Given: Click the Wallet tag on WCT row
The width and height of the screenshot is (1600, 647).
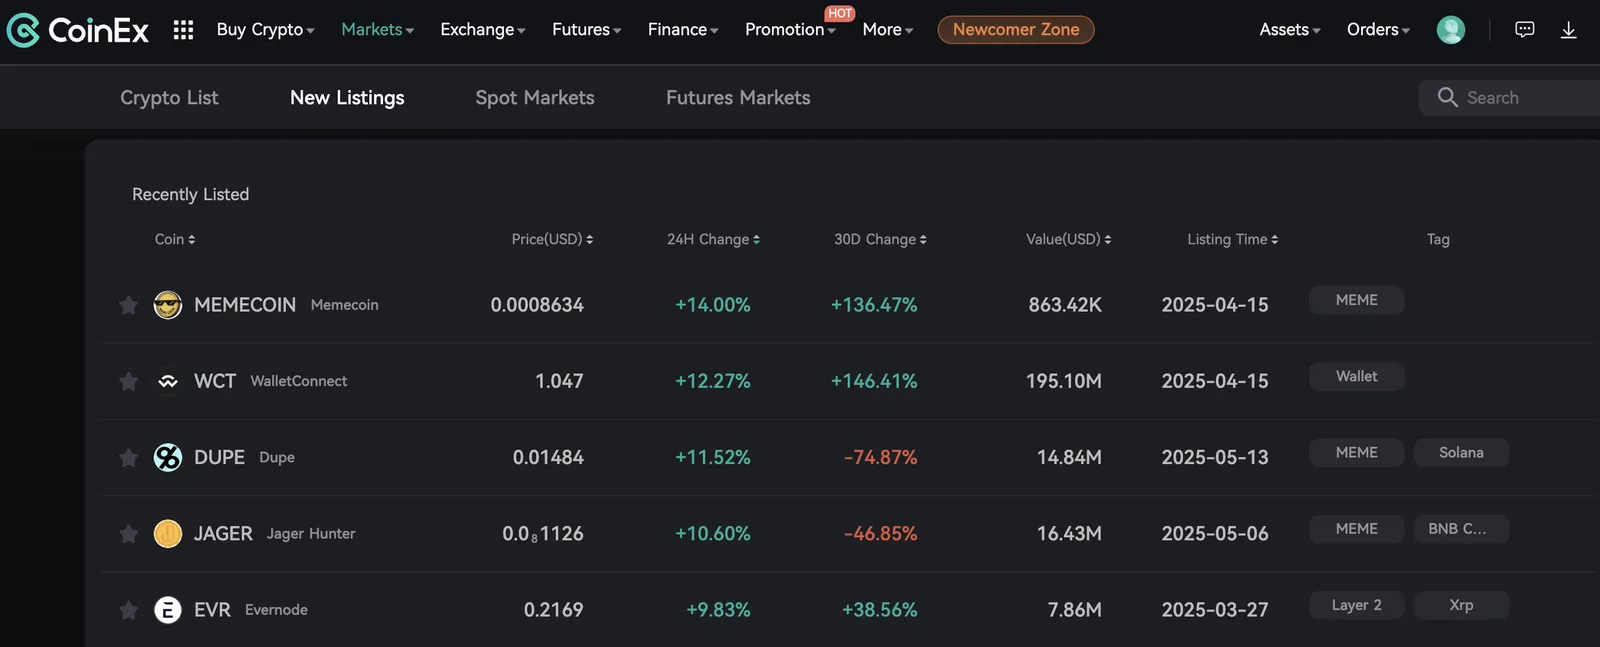Looking at the screenshot, I should pos(1357,376).
